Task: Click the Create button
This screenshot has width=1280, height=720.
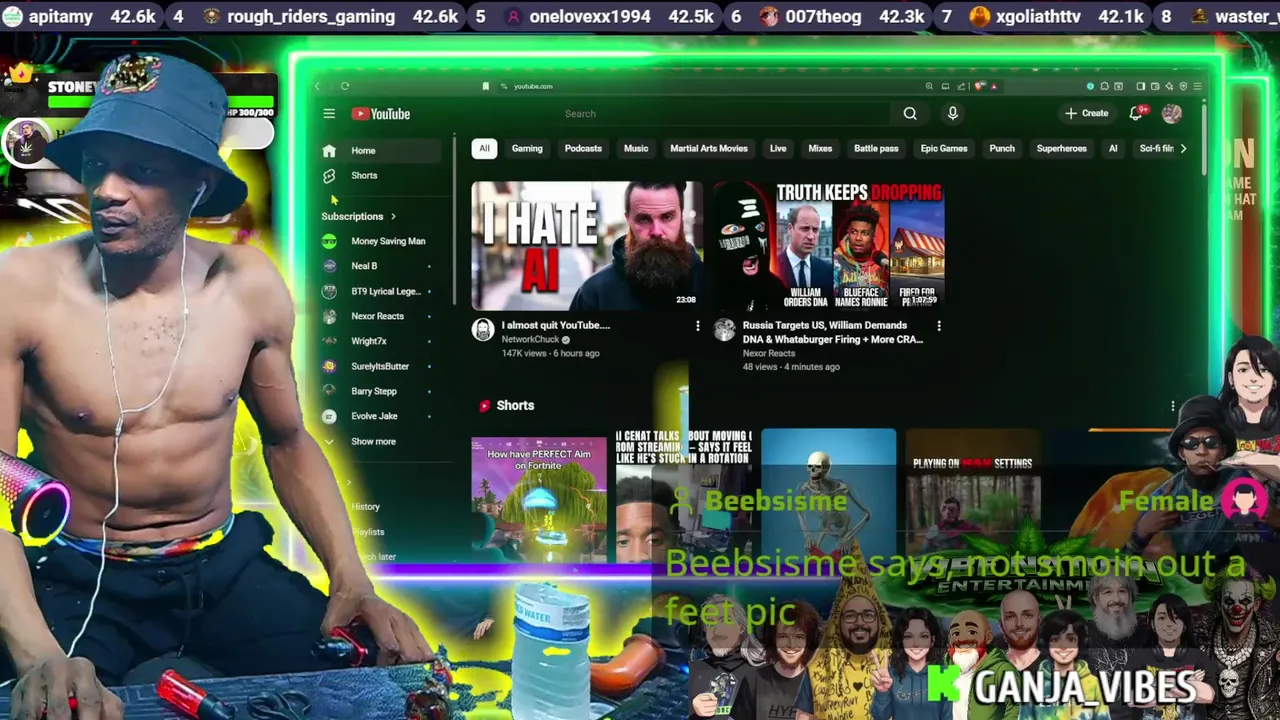Action: (x=1087, y=114)
